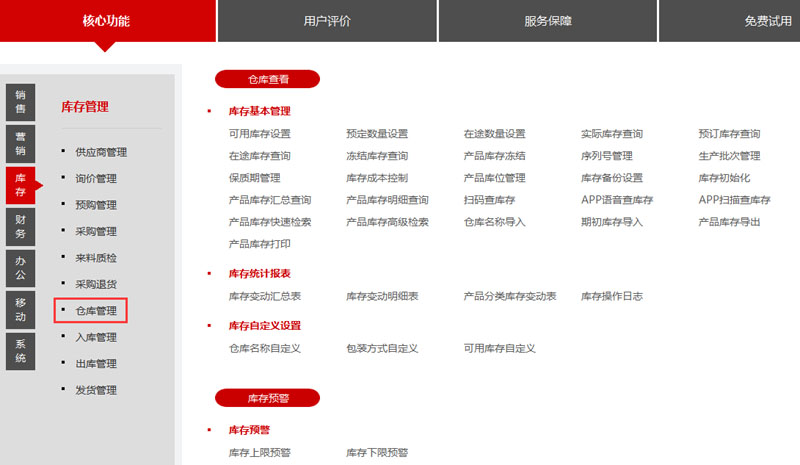Click the red 库存预警 pill button
This screenshot has height=465, width=800.
tap(267, 398)
